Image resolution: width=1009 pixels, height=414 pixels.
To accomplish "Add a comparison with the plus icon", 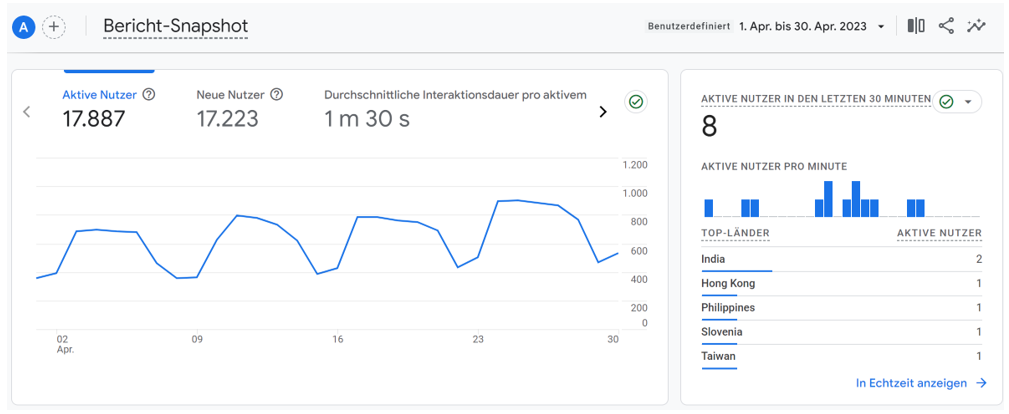I will [x=54, y=26].
